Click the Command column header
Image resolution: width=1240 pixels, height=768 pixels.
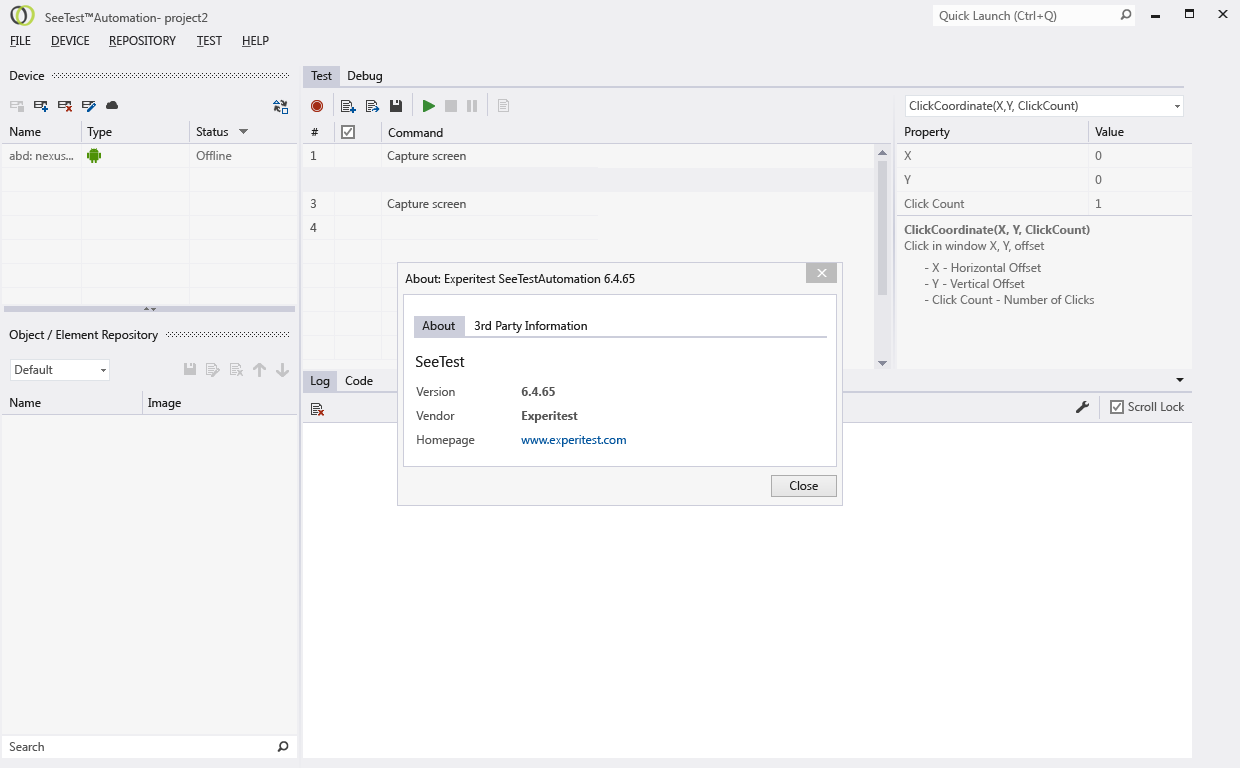pyautogui.click(x=416, y=132)
